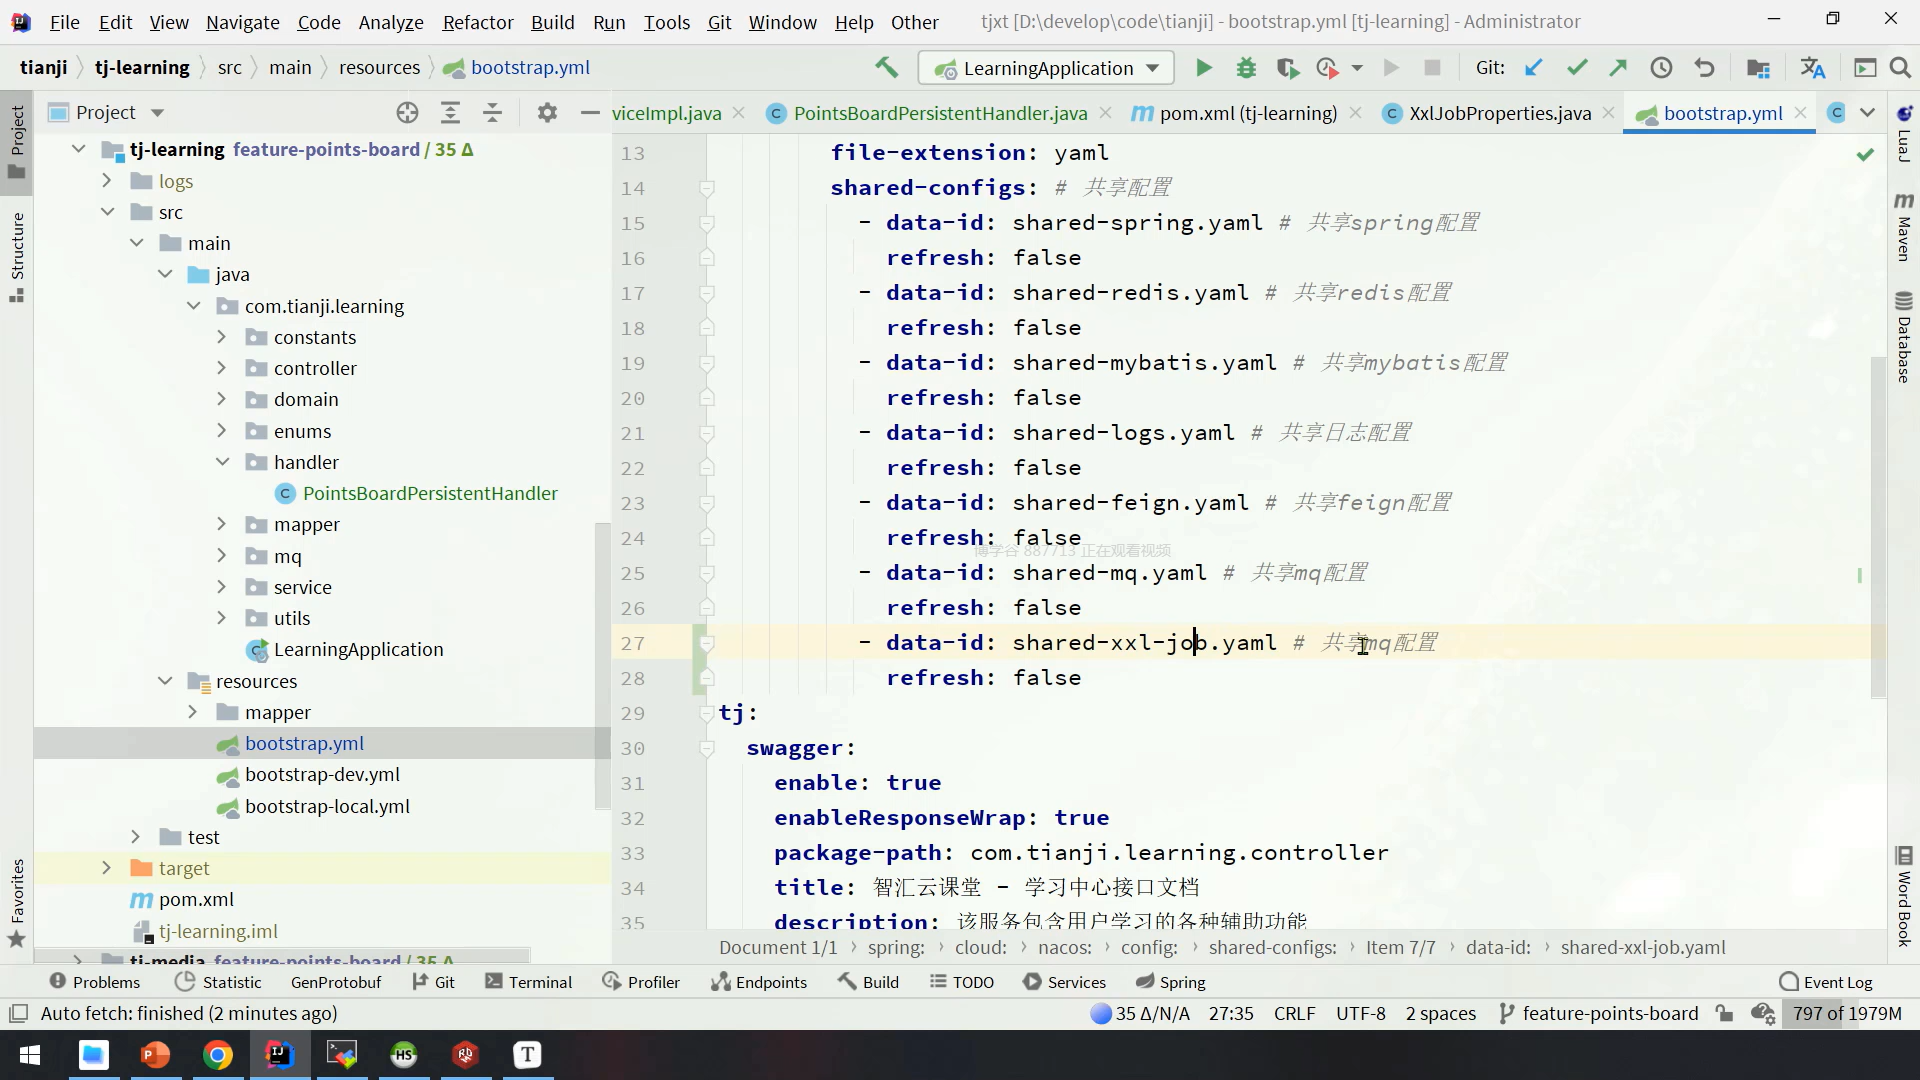The width and height of the screenshot is (1920, 1080).
Task: Click the Search Everywhere magnifier icon
Action: 1900,68
